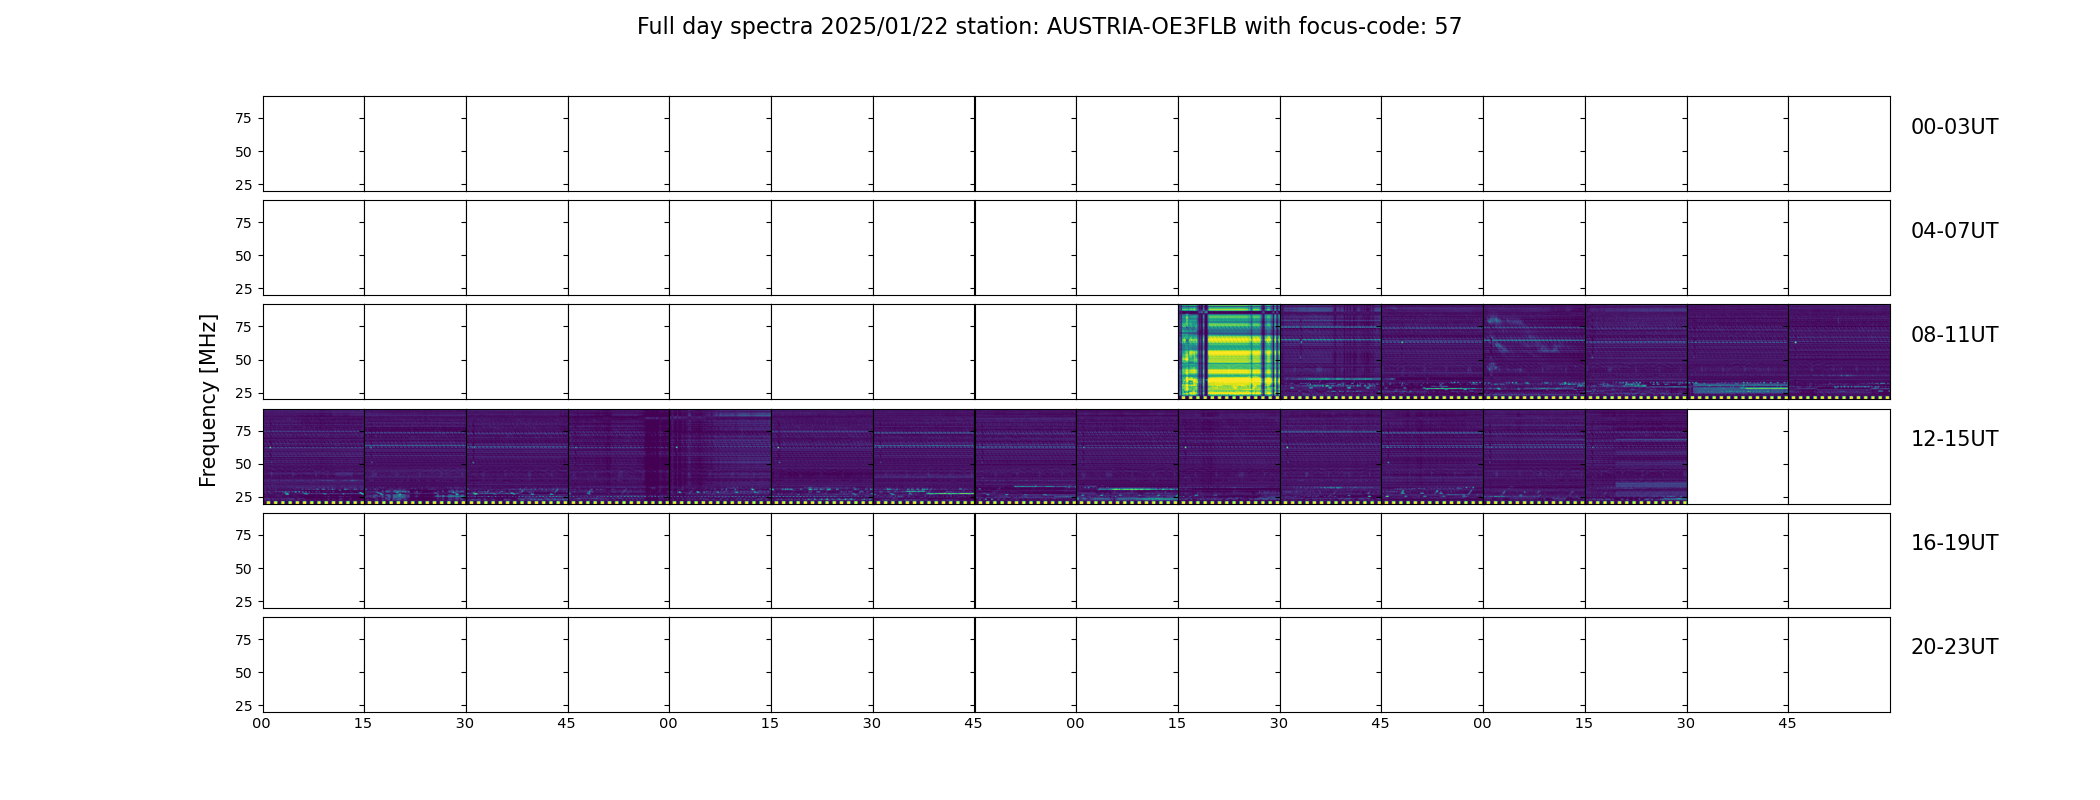
Task: Select the 20-23UT row label
Action: pos(1954,647)
